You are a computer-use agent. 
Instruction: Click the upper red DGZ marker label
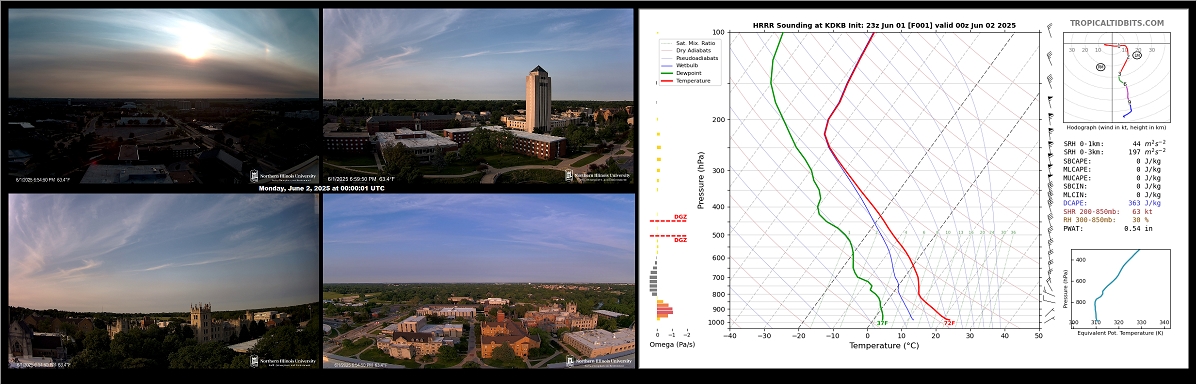point(680,217)
